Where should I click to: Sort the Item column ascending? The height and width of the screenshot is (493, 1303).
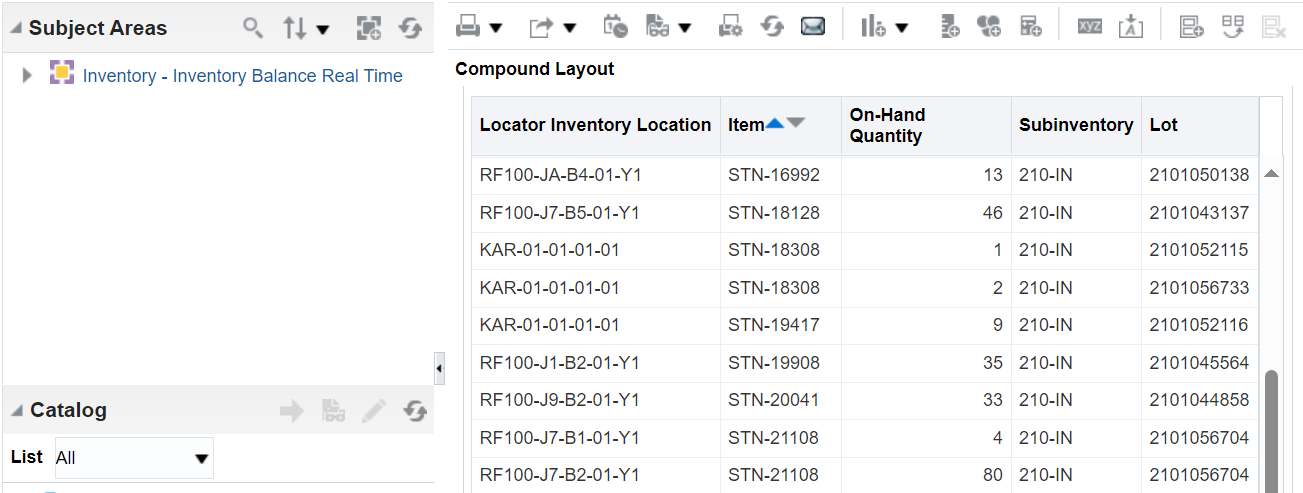click(x=775, y=123)
